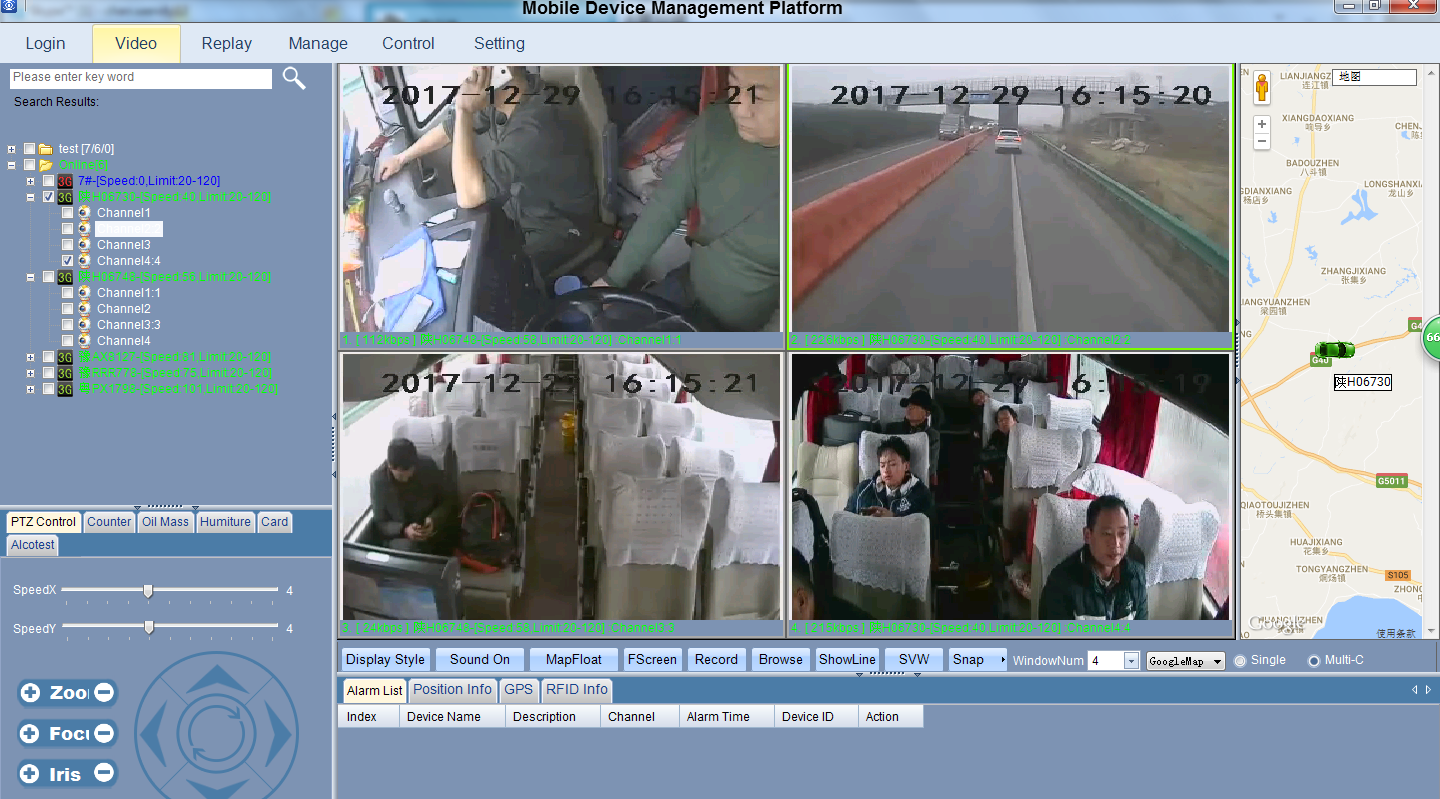Check the Online group checkbox
The width and height of the screenshot is (1440, 799).
[x=29, y=165]
